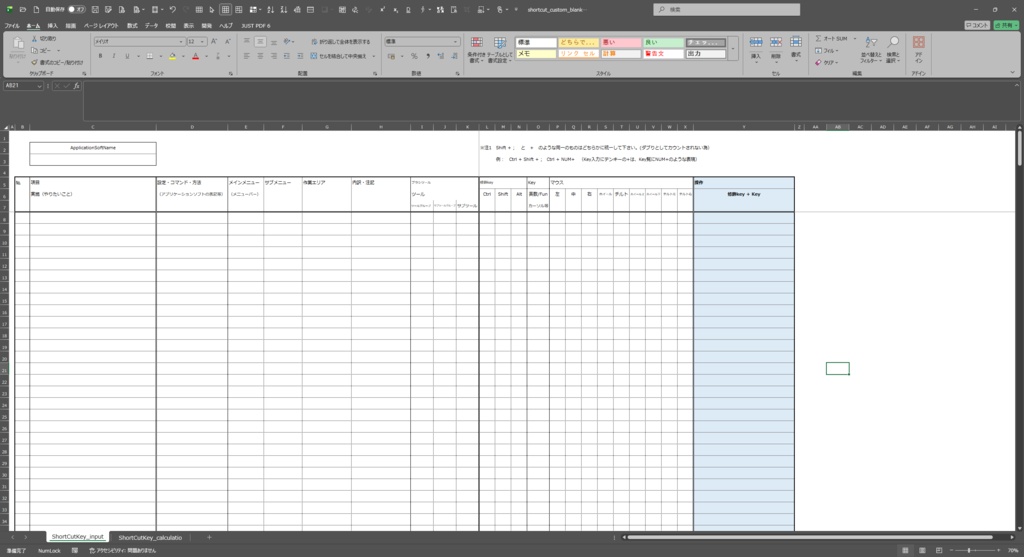Image resolution: width=1024 pixels, height=557 pixels.
Task: Toggle Bold formatting
Action: pos(101,56)
